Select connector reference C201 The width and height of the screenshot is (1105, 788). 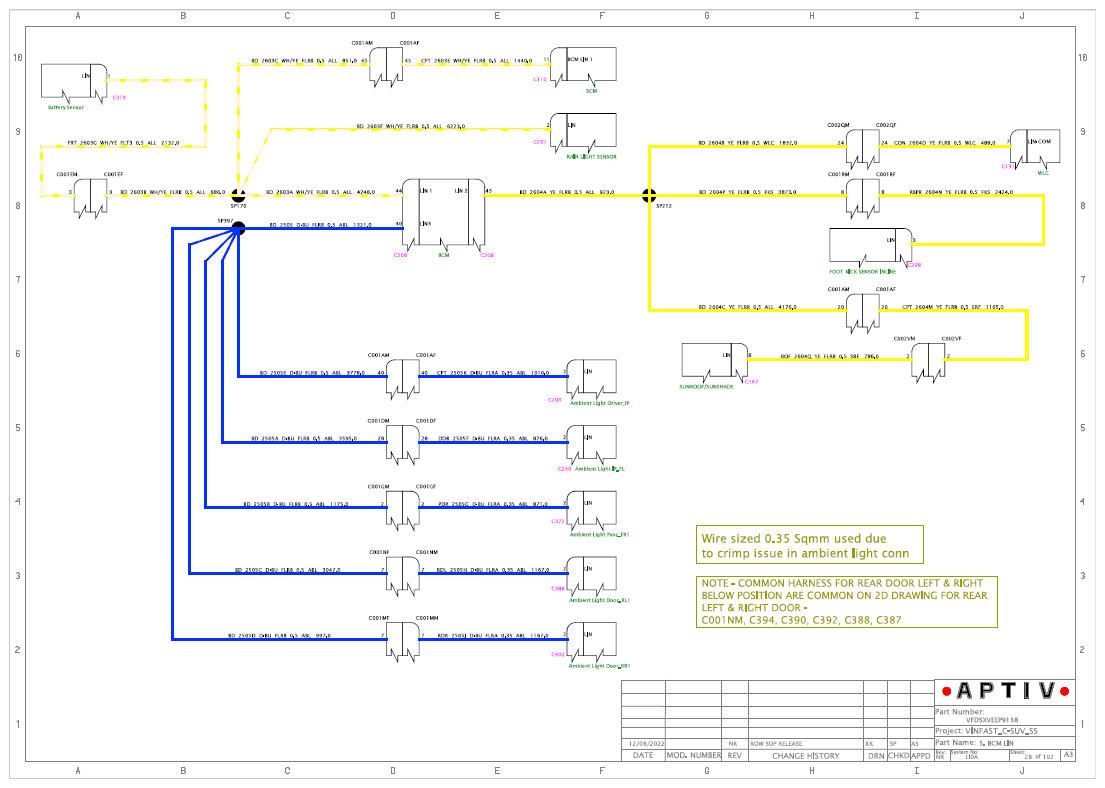540,142
